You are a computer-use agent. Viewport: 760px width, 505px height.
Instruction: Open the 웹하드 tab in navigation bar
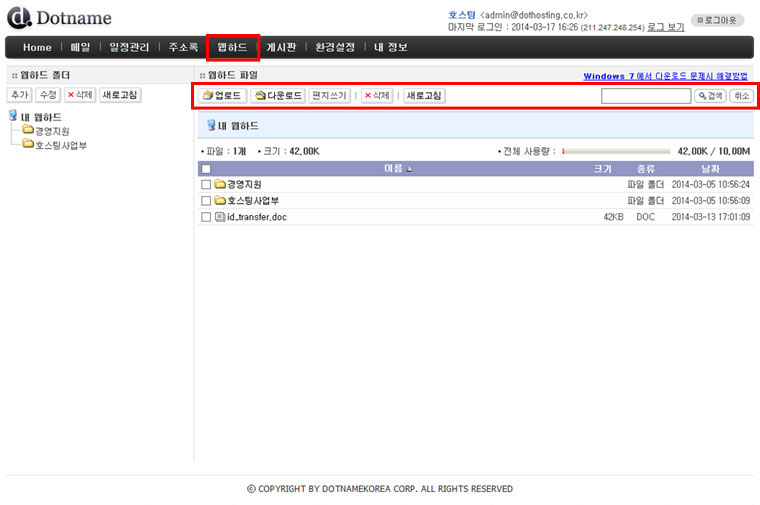pos(232,47)
